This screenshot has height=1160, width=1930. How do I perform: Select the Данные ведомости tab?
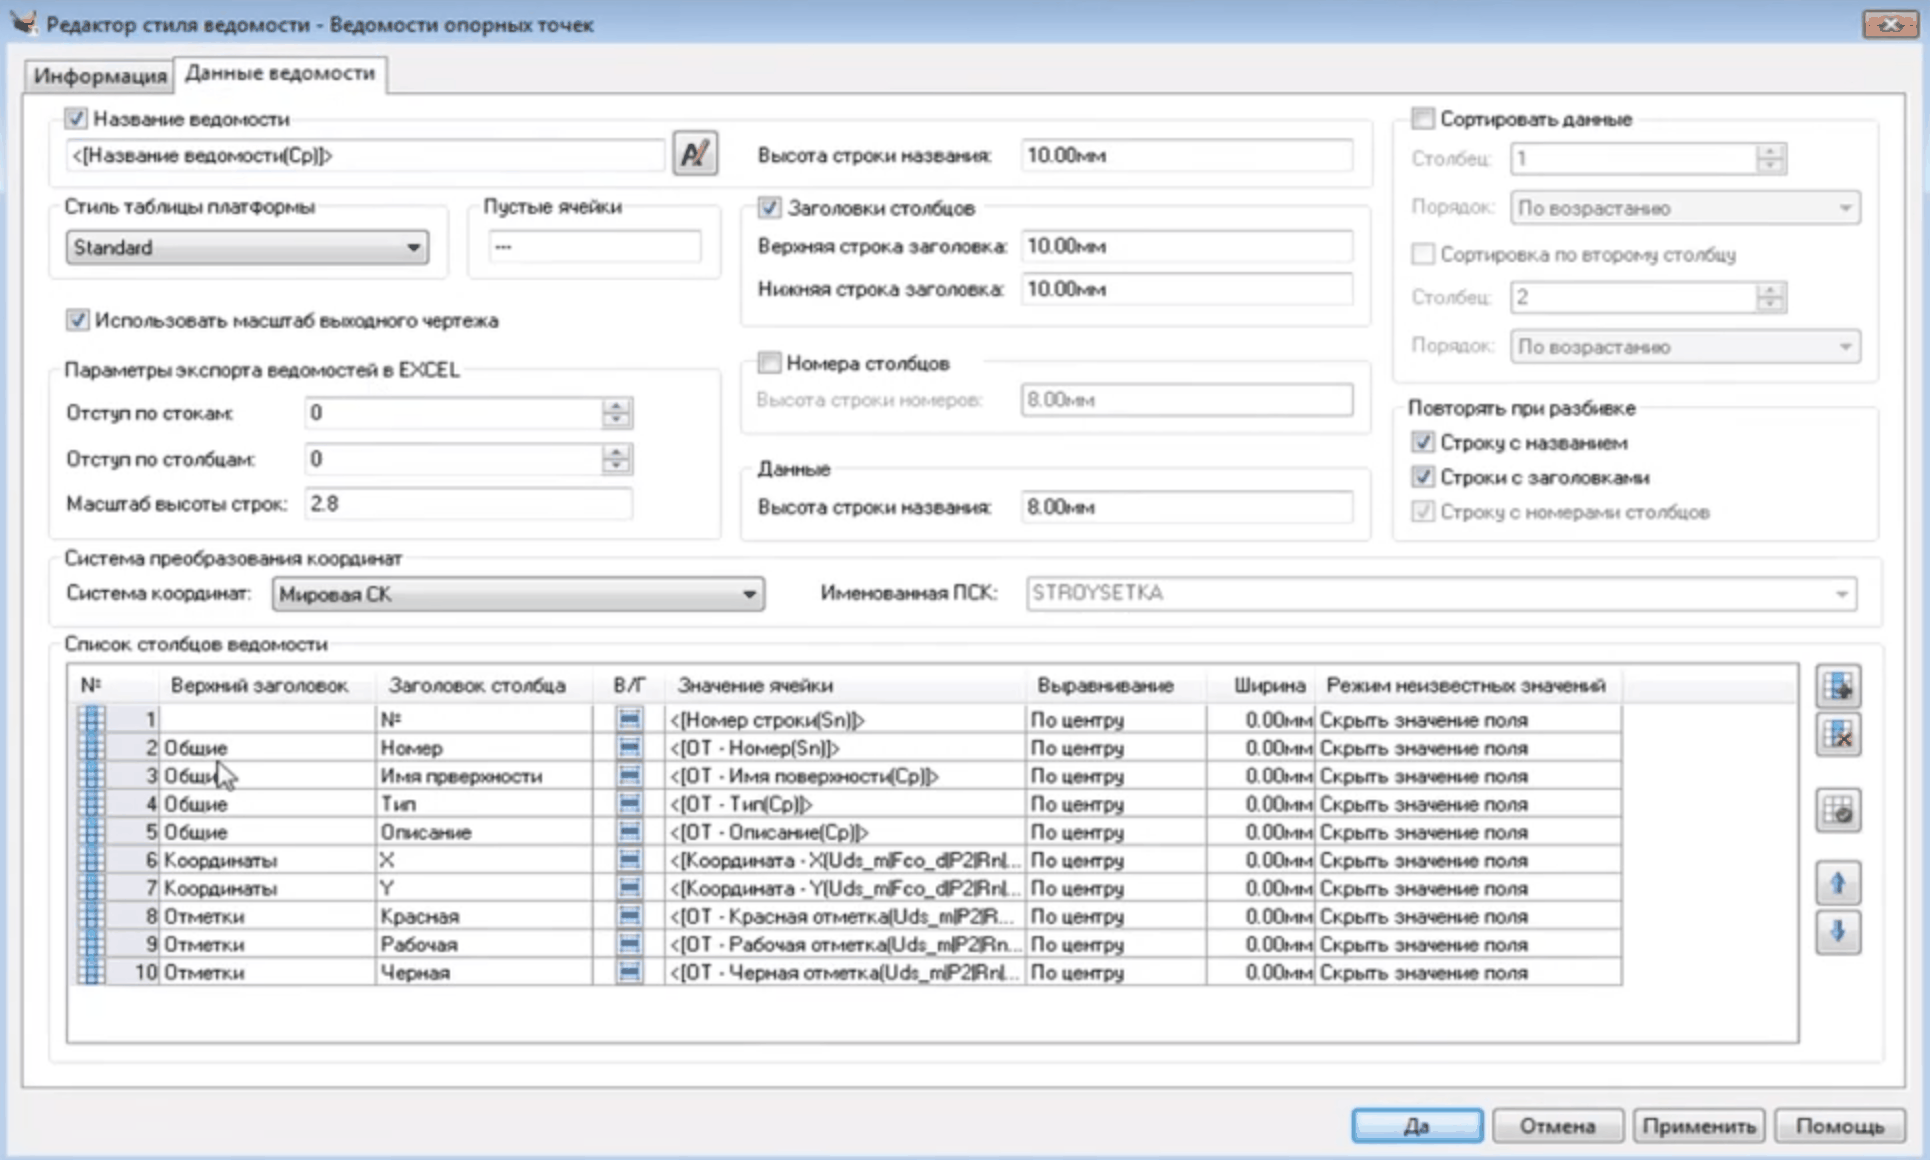pyautogui.click(x=280, y=73)
